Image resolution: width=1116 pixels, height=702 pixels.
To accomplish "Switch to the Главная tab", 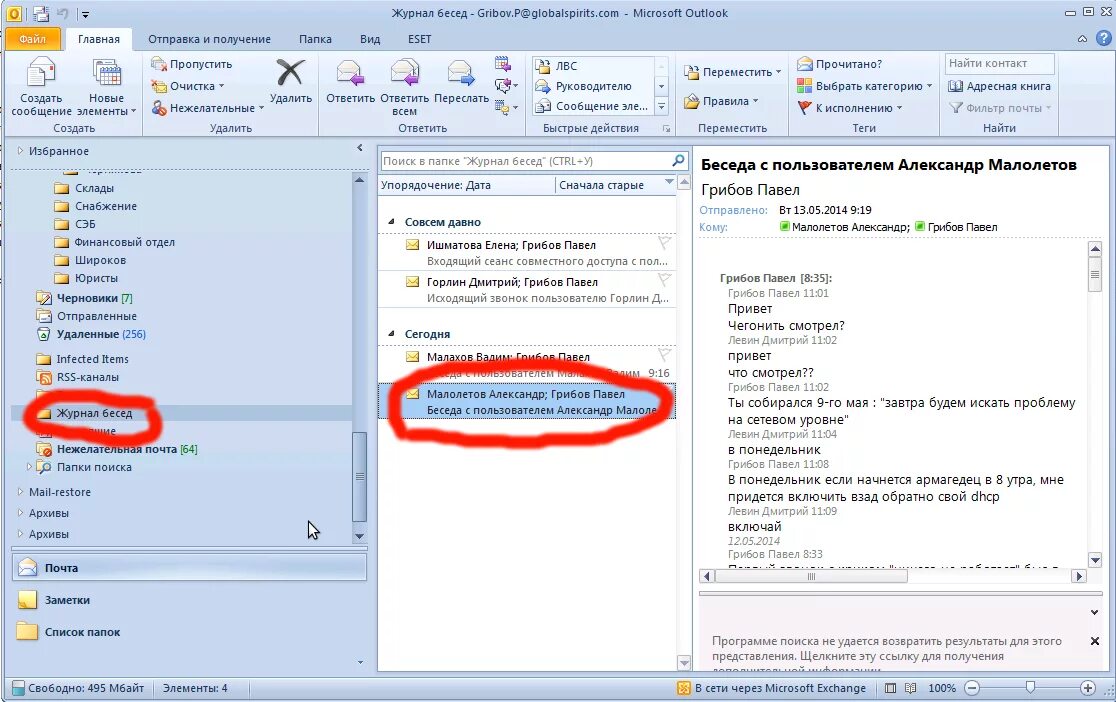I will click(99, 39).
